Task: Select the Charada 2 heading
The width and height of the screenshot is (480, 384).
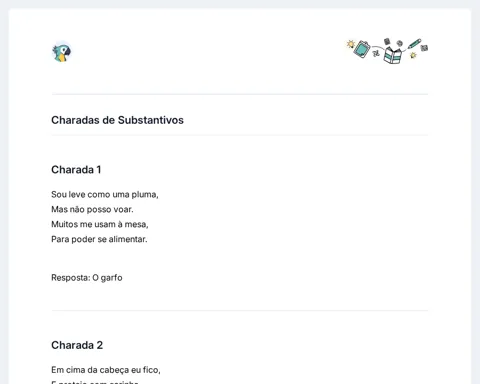Action: pos(77,345)
